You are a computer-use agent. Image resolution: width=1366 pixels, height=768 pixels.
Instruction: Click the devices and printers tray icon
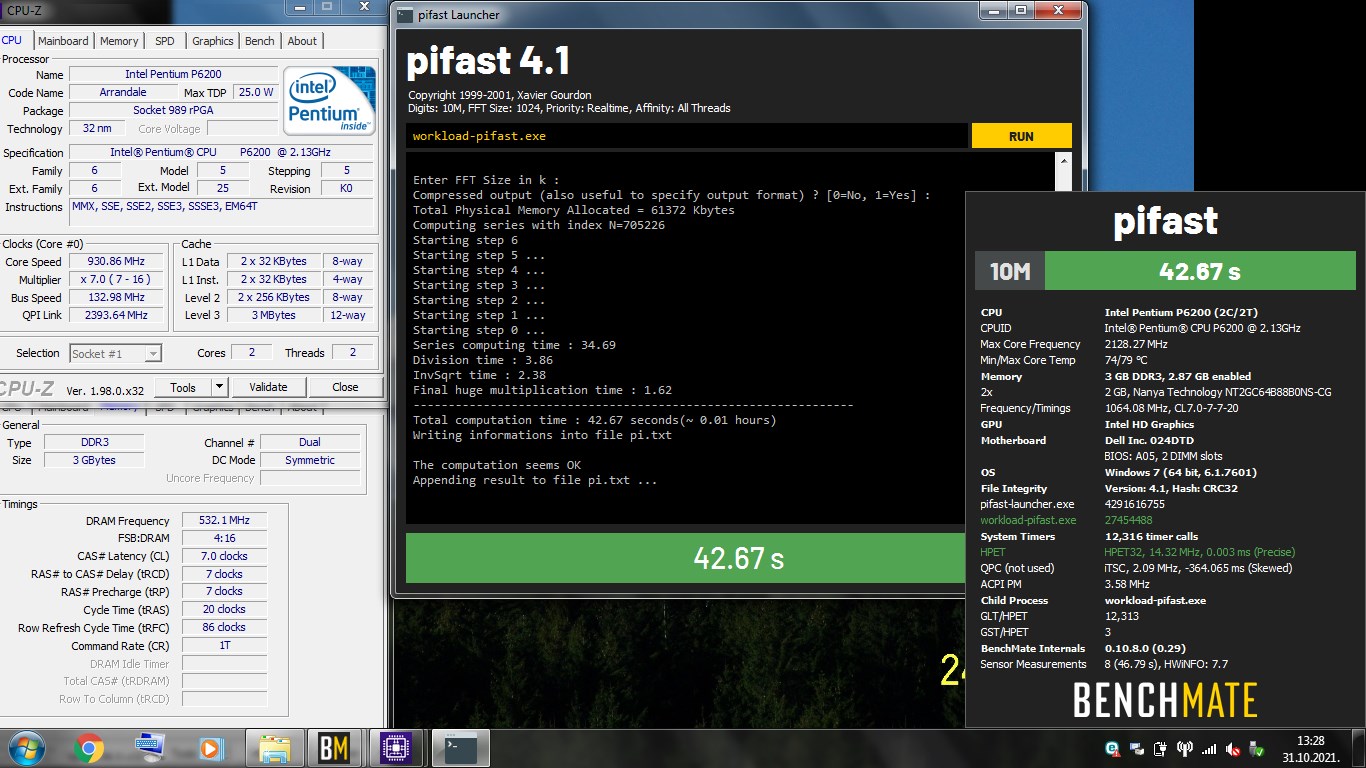click(1137, 748)
